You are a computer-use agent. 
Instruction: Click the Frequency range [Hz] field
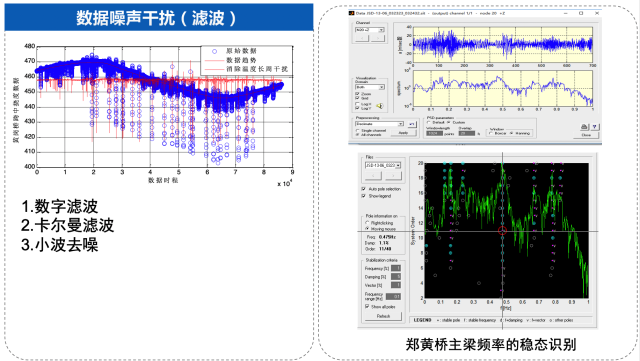click(393, 296)
